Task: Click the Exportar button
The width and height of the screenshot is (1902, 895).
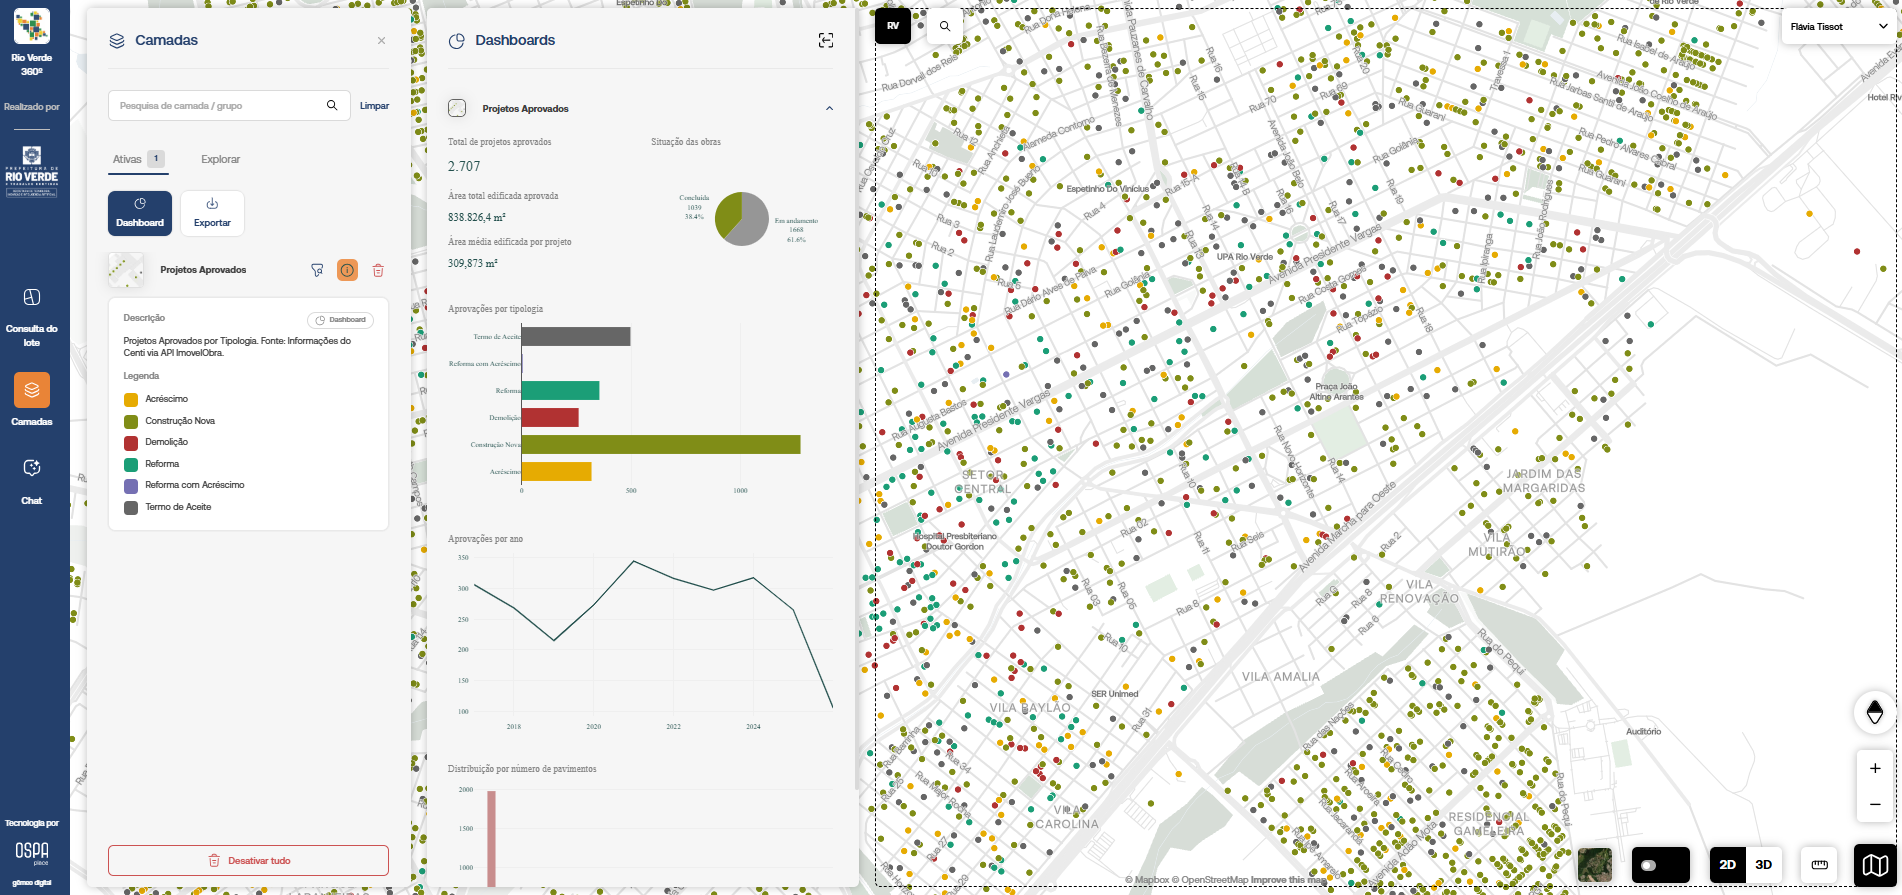Action: (x=212, y=213)
